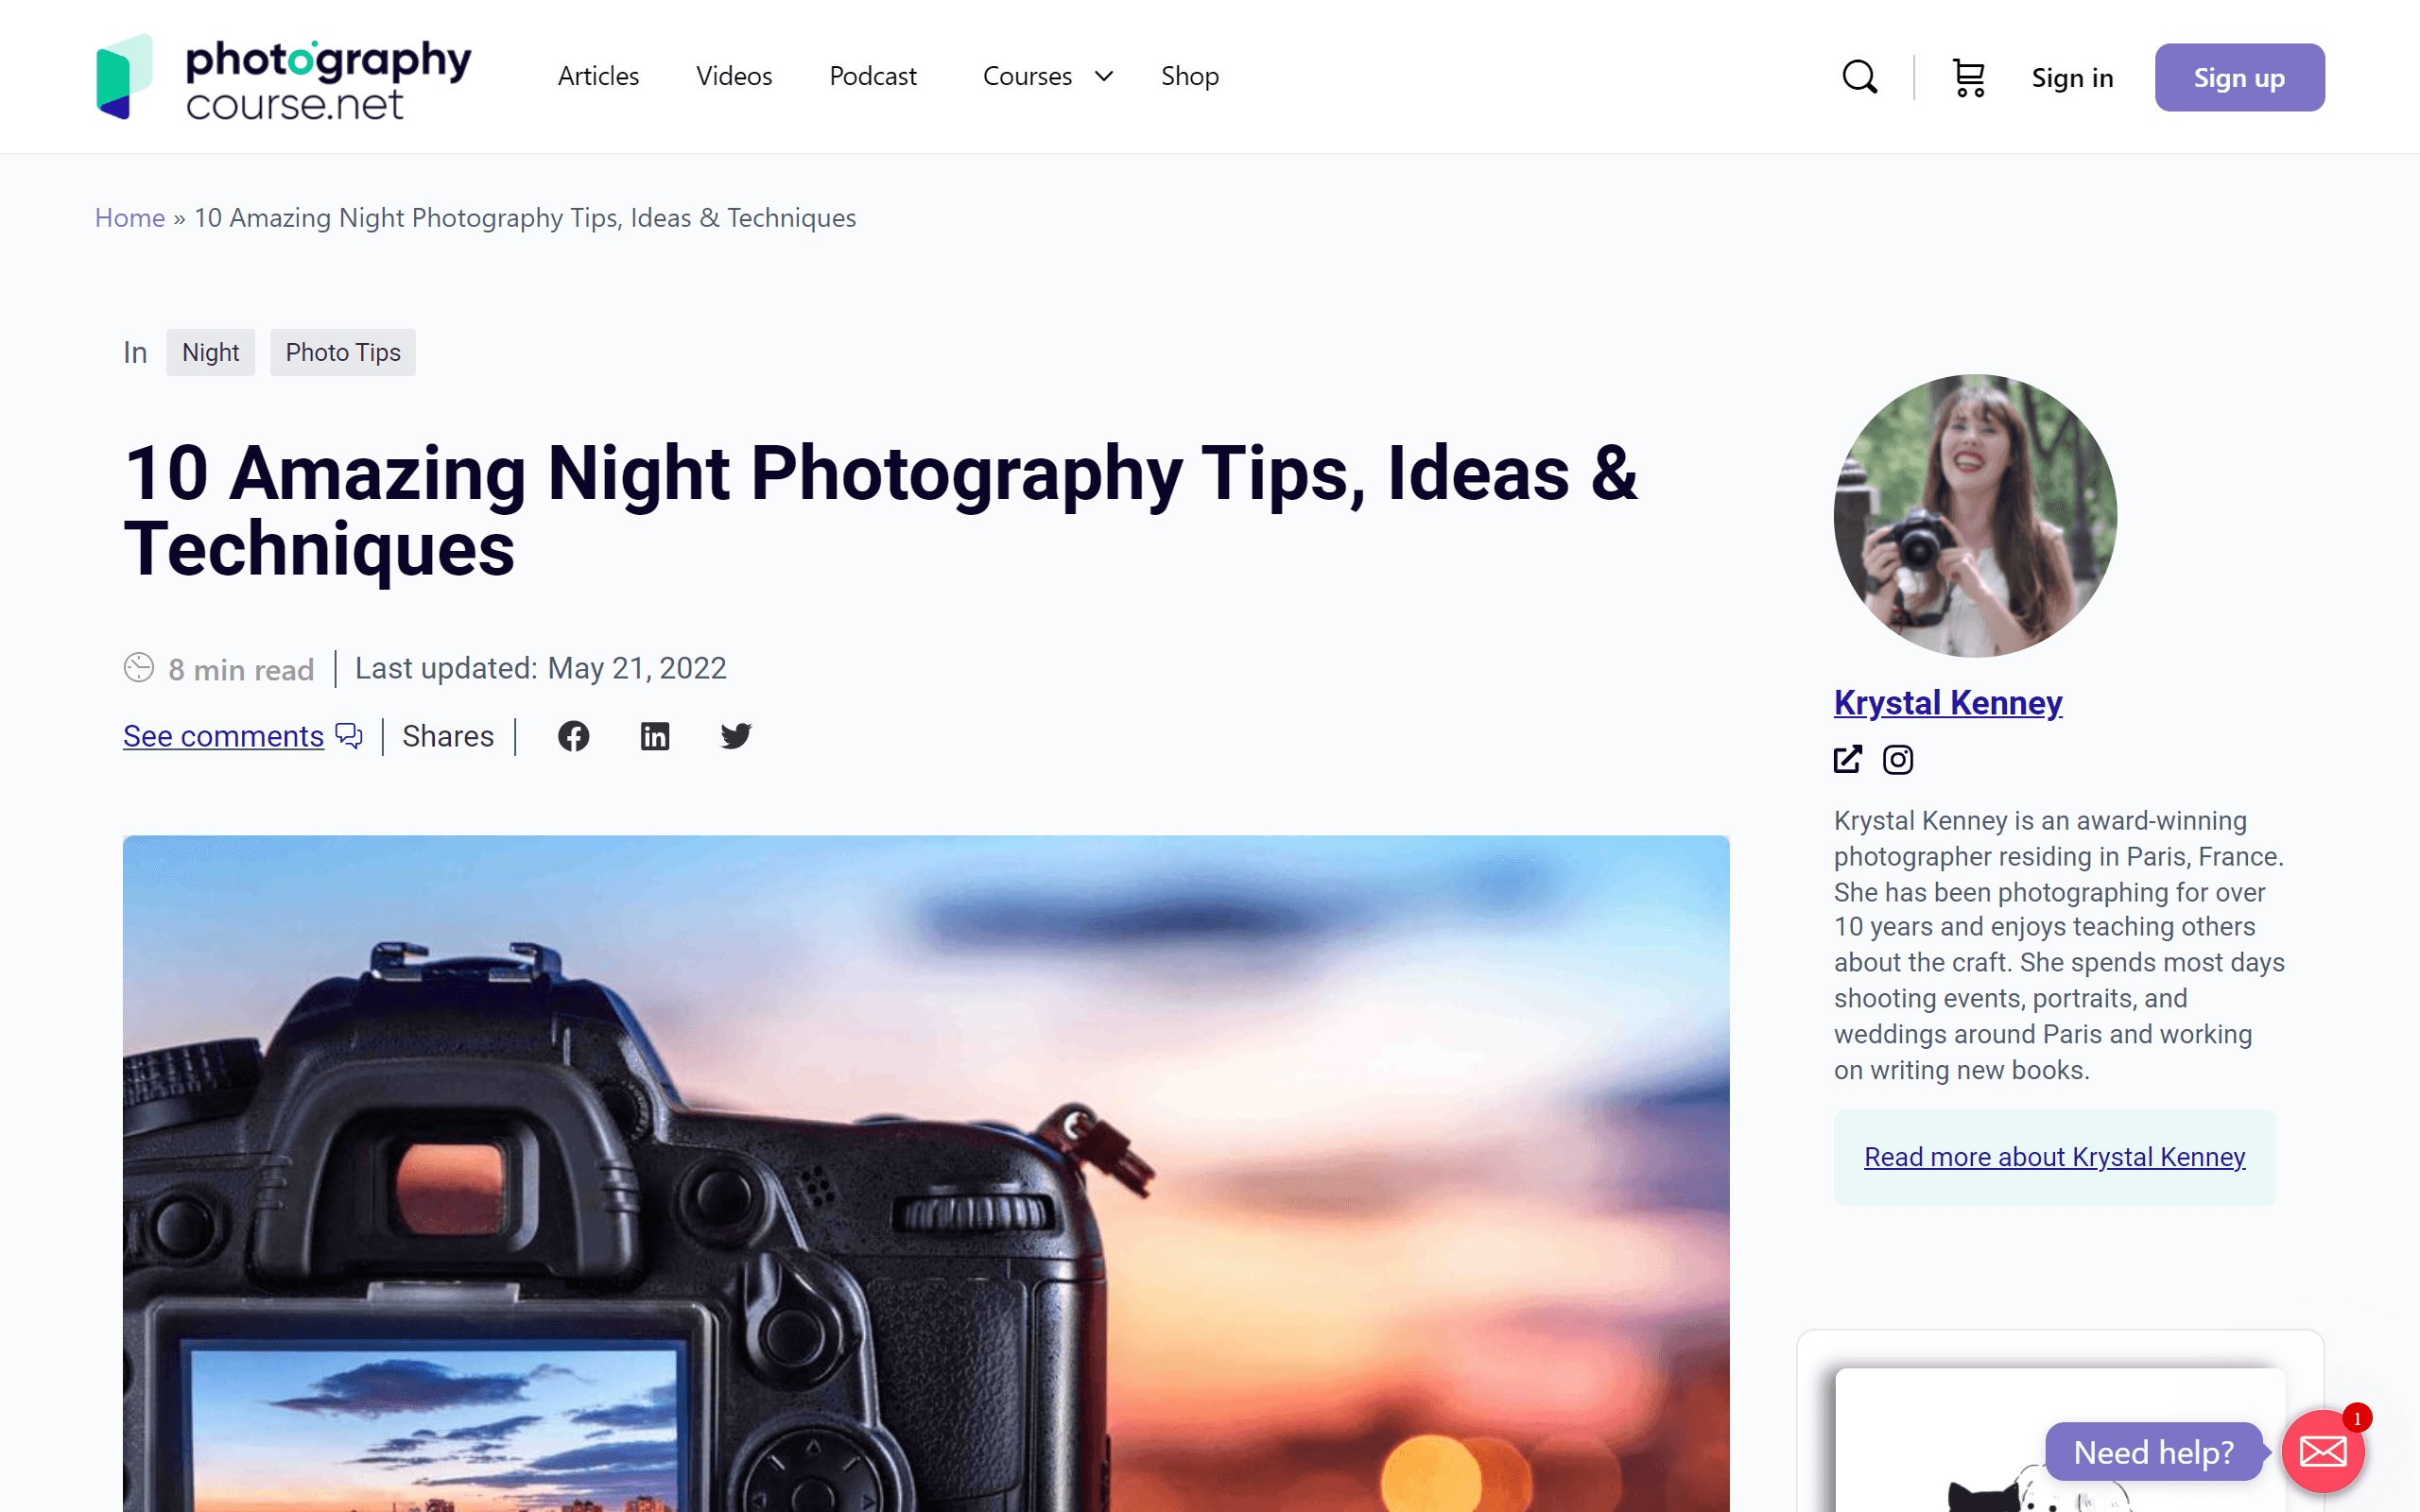Click the red mail chat icon

[2323, 1451]
